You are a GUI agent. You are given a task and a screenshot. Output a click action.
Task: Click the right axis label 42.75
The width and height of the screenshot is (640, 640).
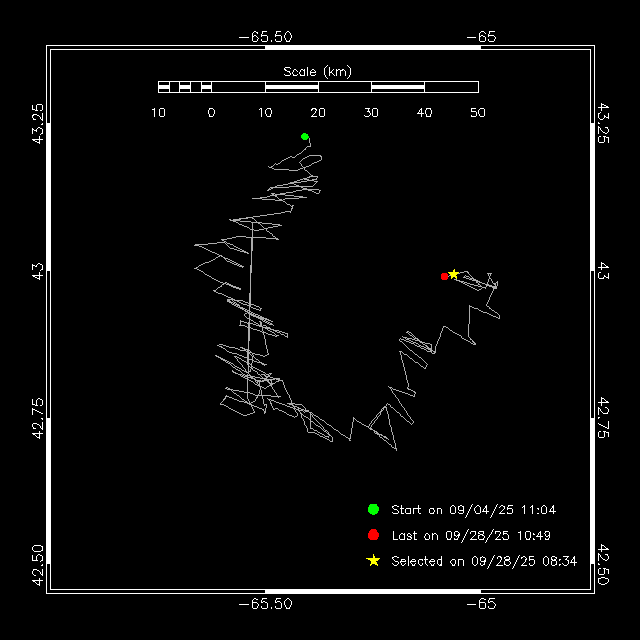click(x=603, y=417)
